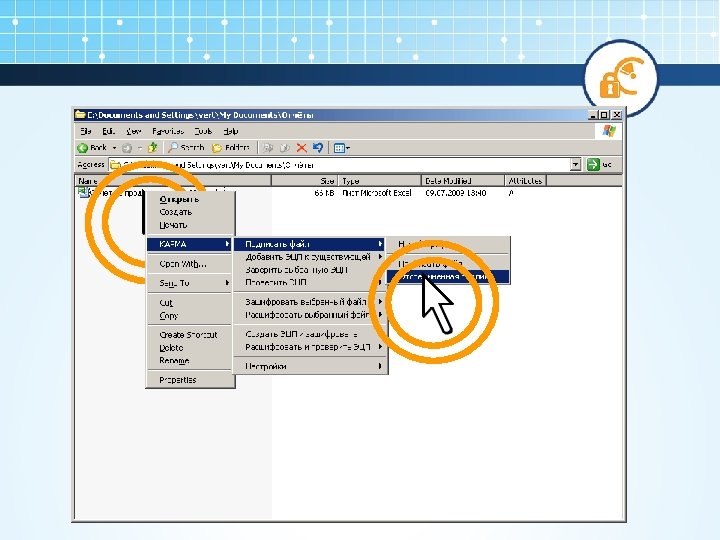This screenshot has width=720, height=540.
Task: Open the Favorites menu
Action: [x=168, y=131]
